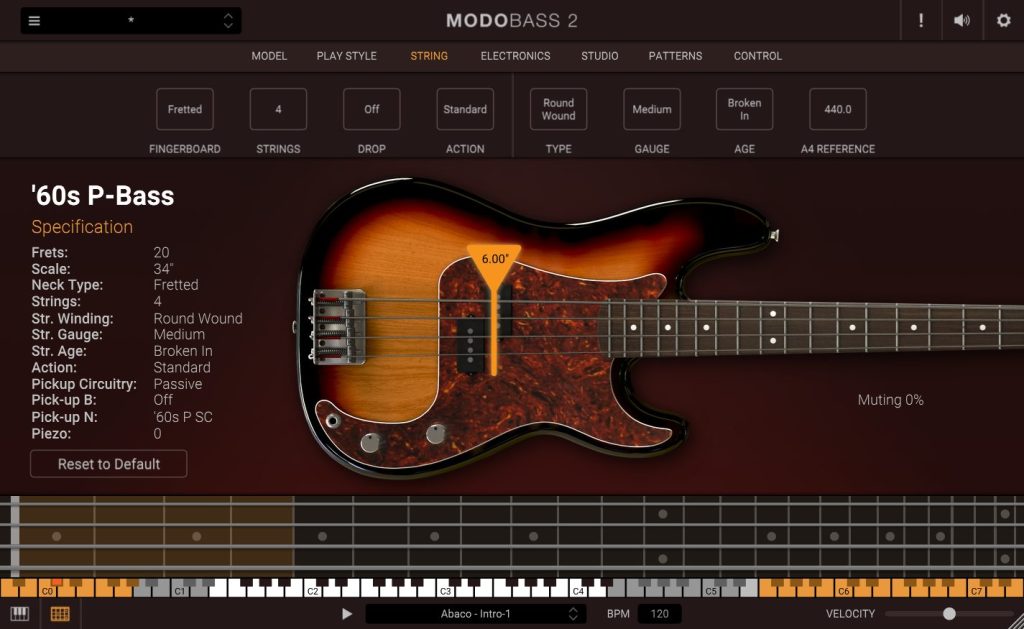Open the CONTROL tab

[758, 56]
